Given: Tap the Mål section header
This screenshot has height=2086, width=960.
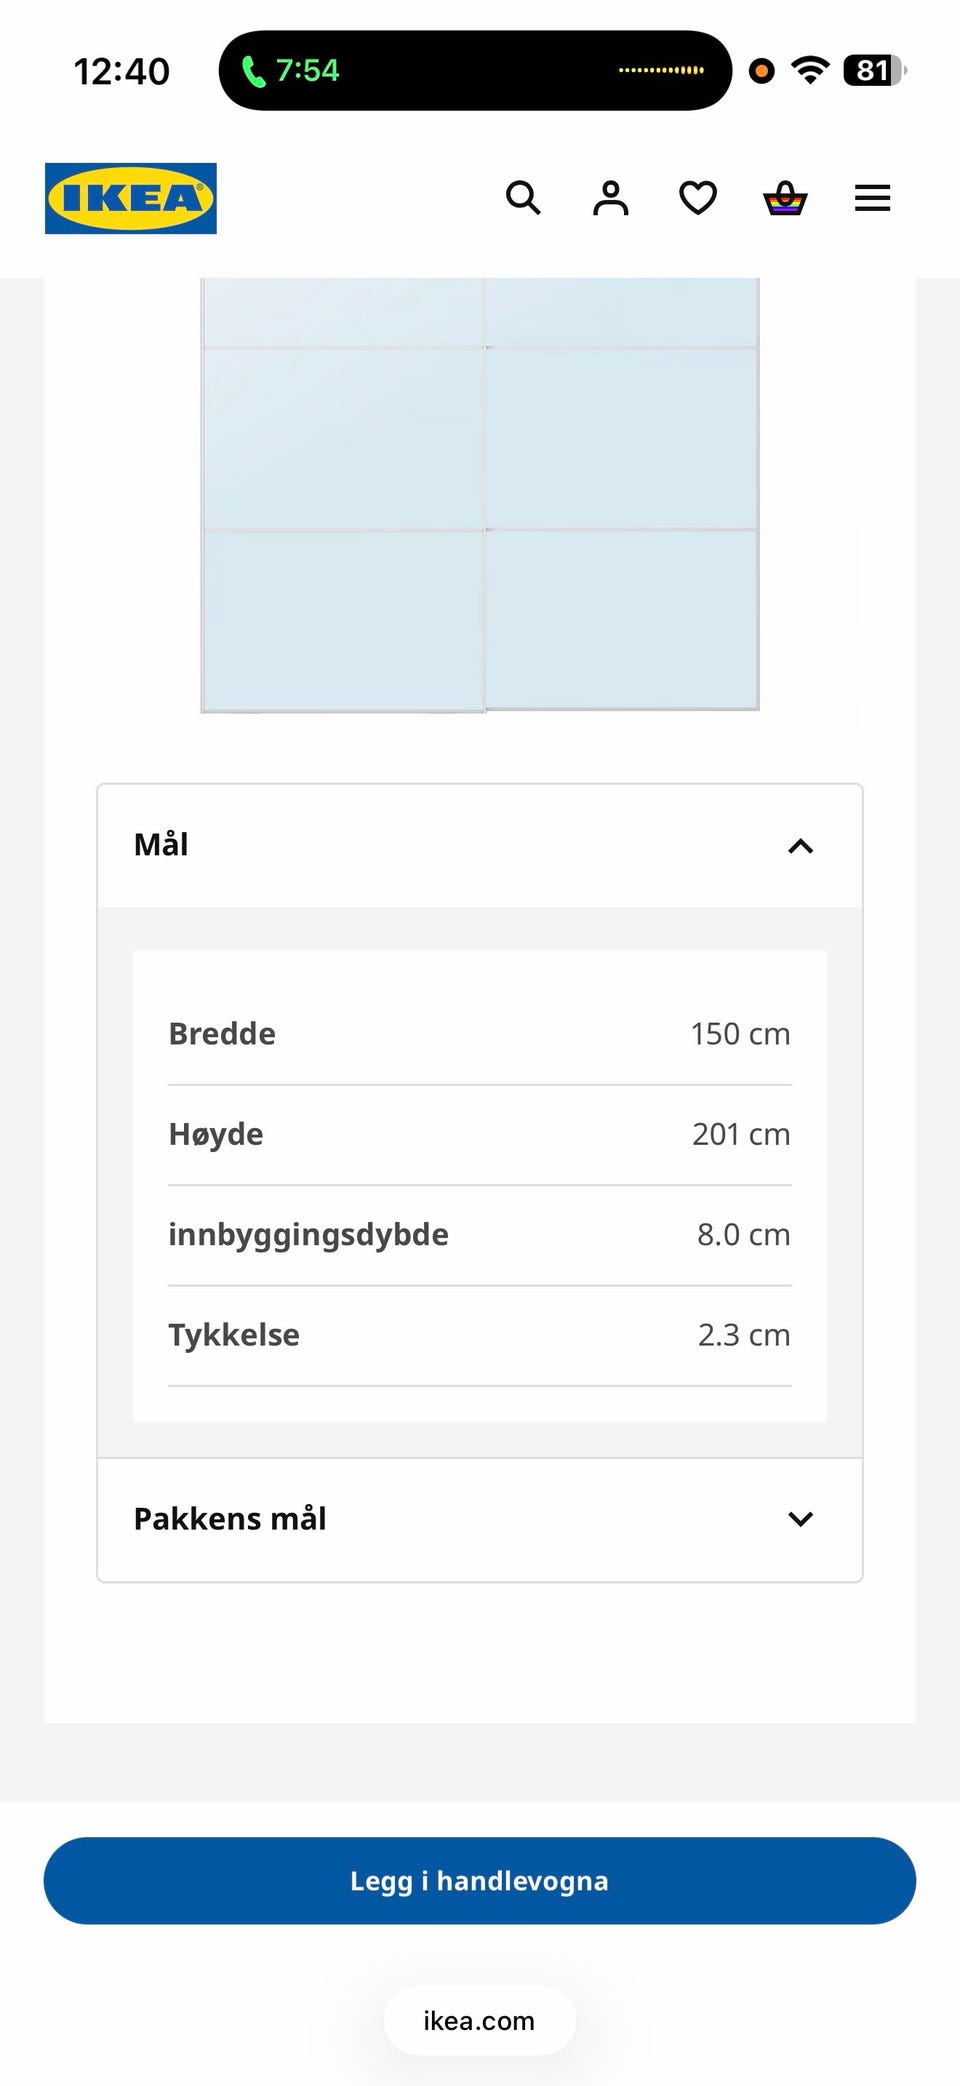Looking at the screenshot, I should point(480,846).
